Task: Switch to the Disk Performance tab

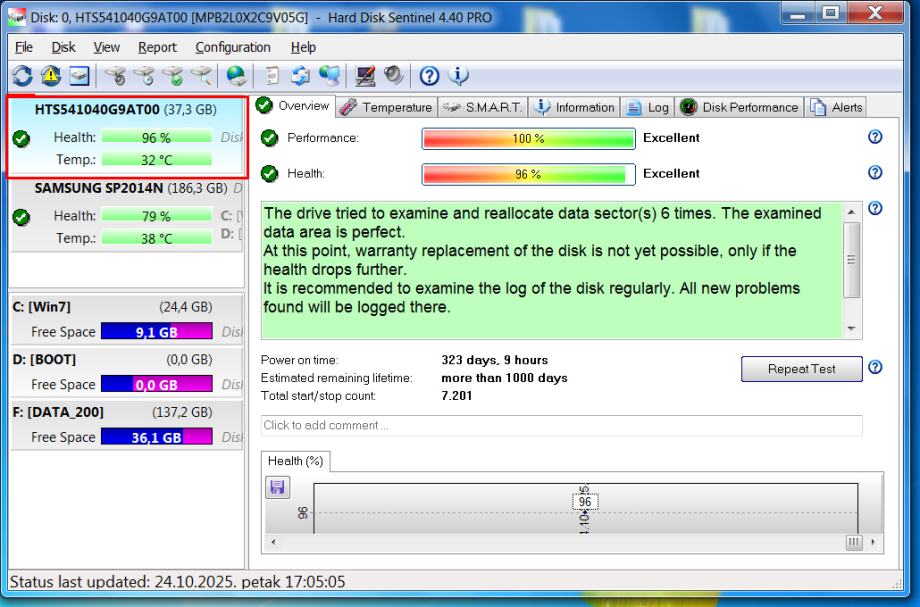Action: (739, 107)
